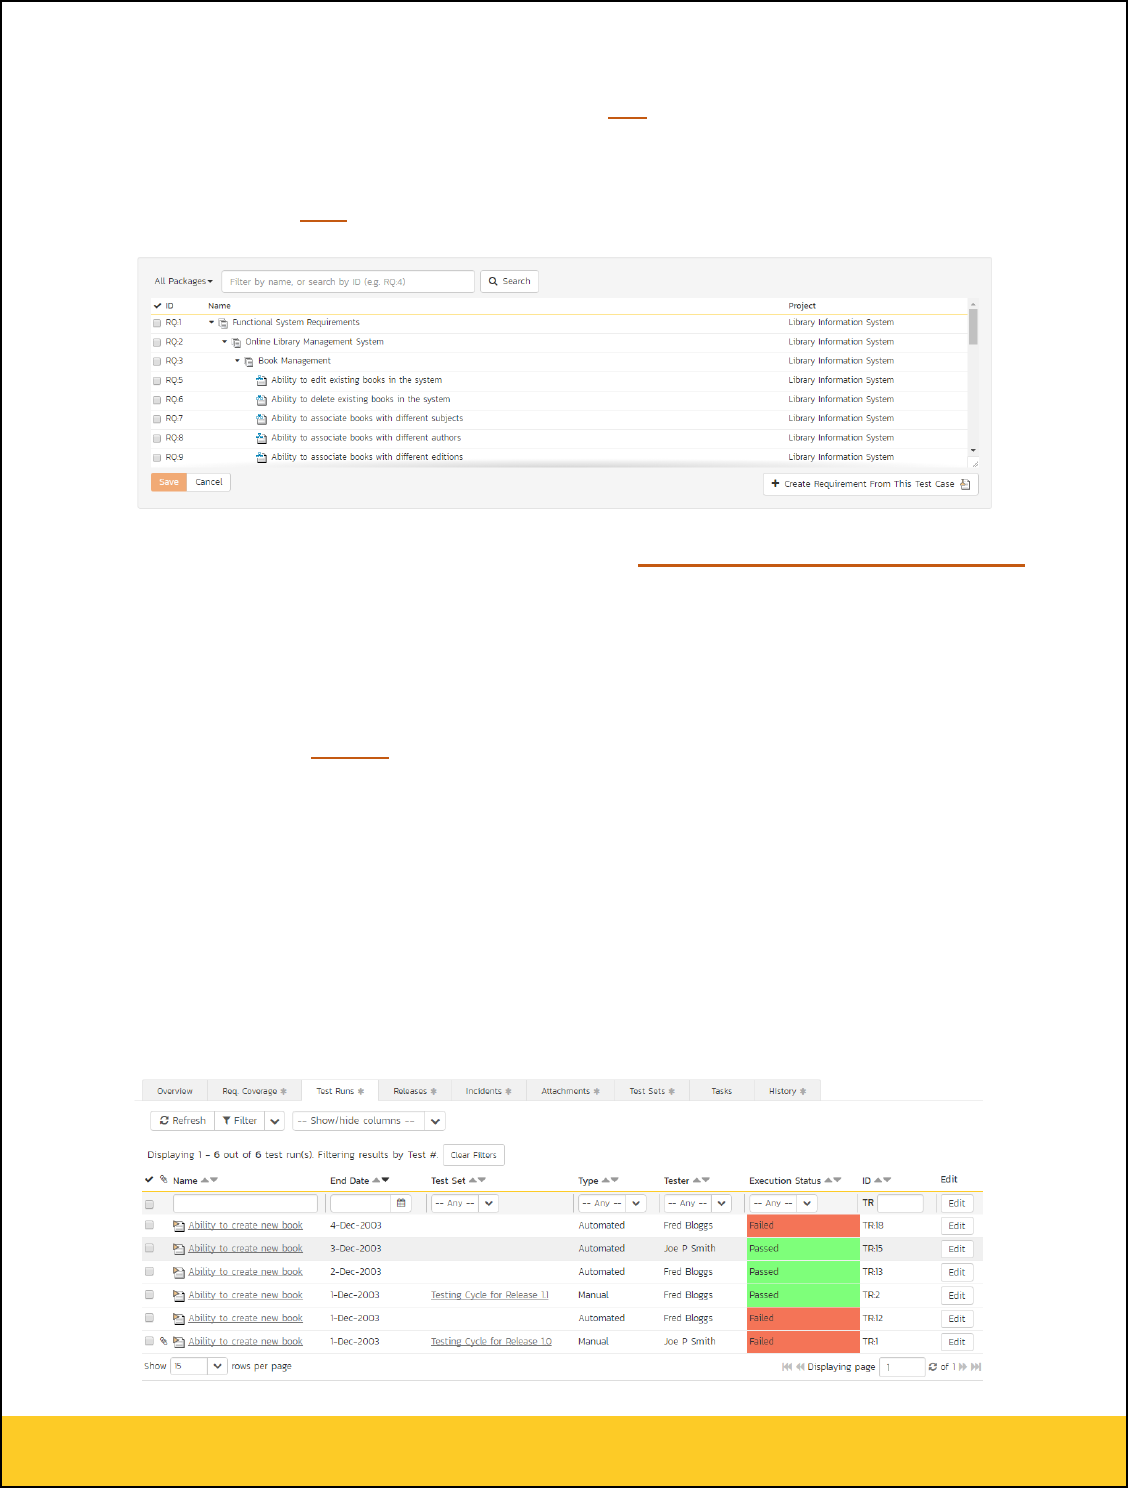Click Edit button for TR:15 row
This screenshot has width=1128, height=1488.
[x=957, y=1249]
